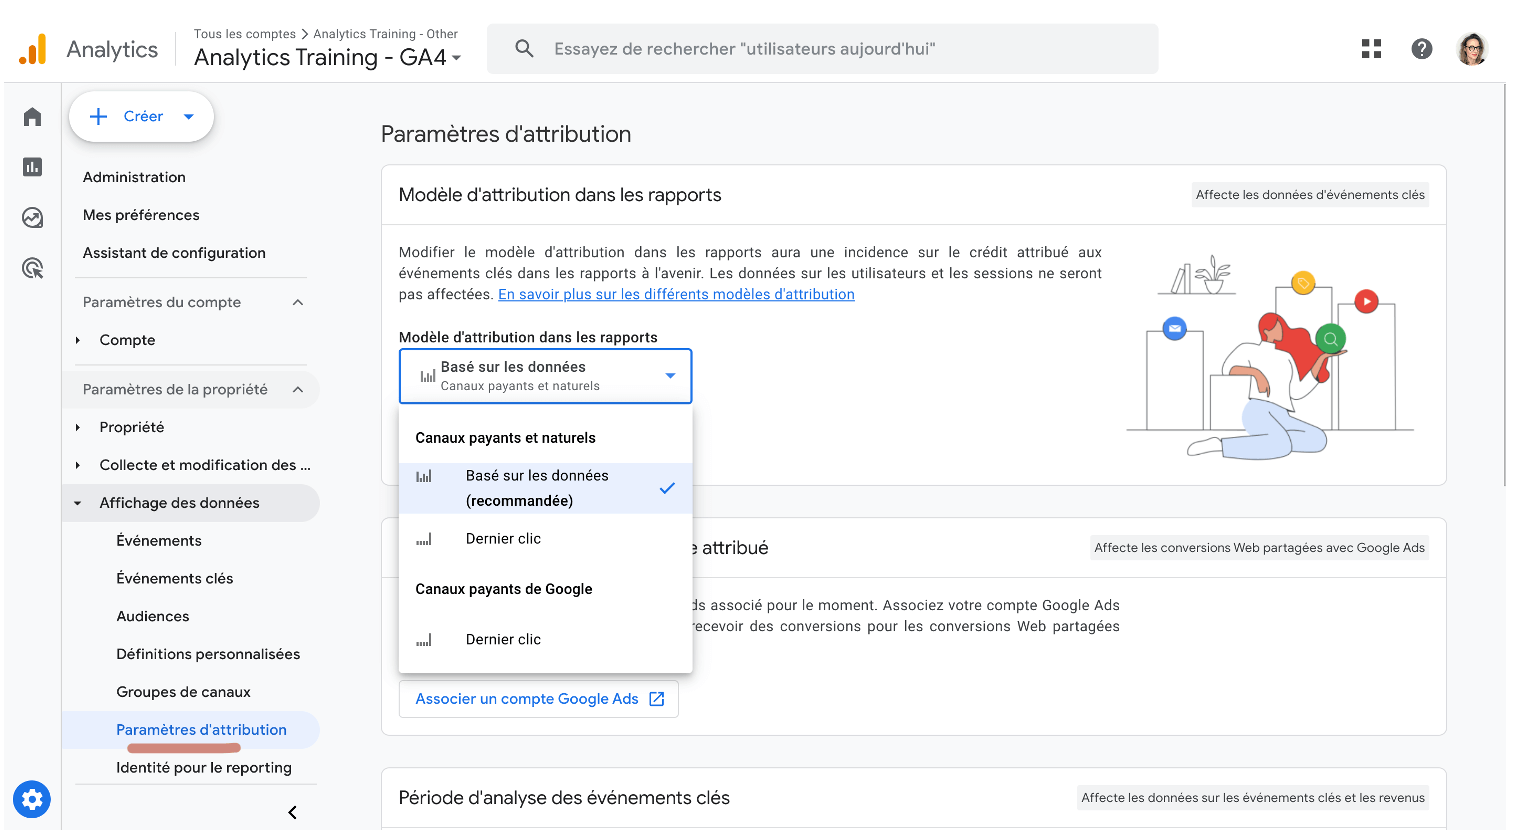Go to Audiences page

[x=153, y=617]
